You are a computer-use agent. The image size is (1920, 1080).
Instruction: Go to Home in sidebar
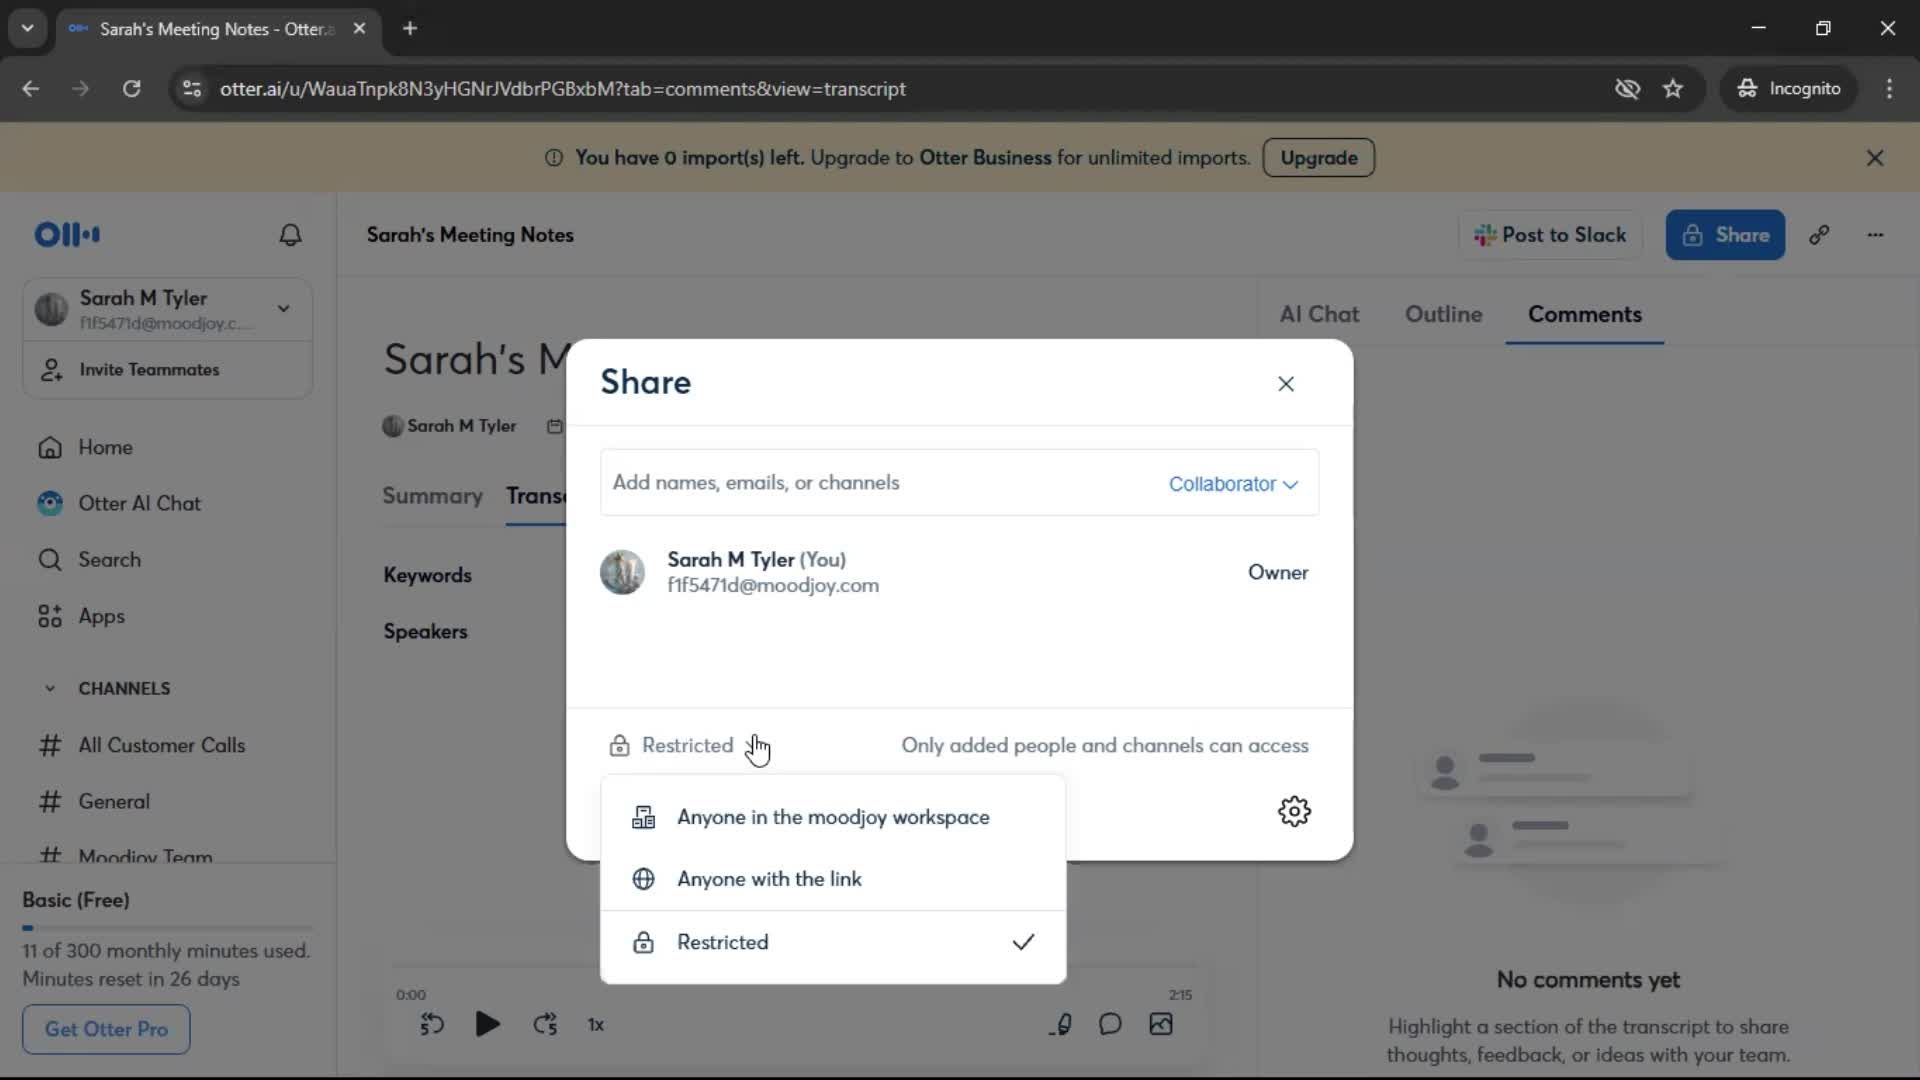point(105,447)
